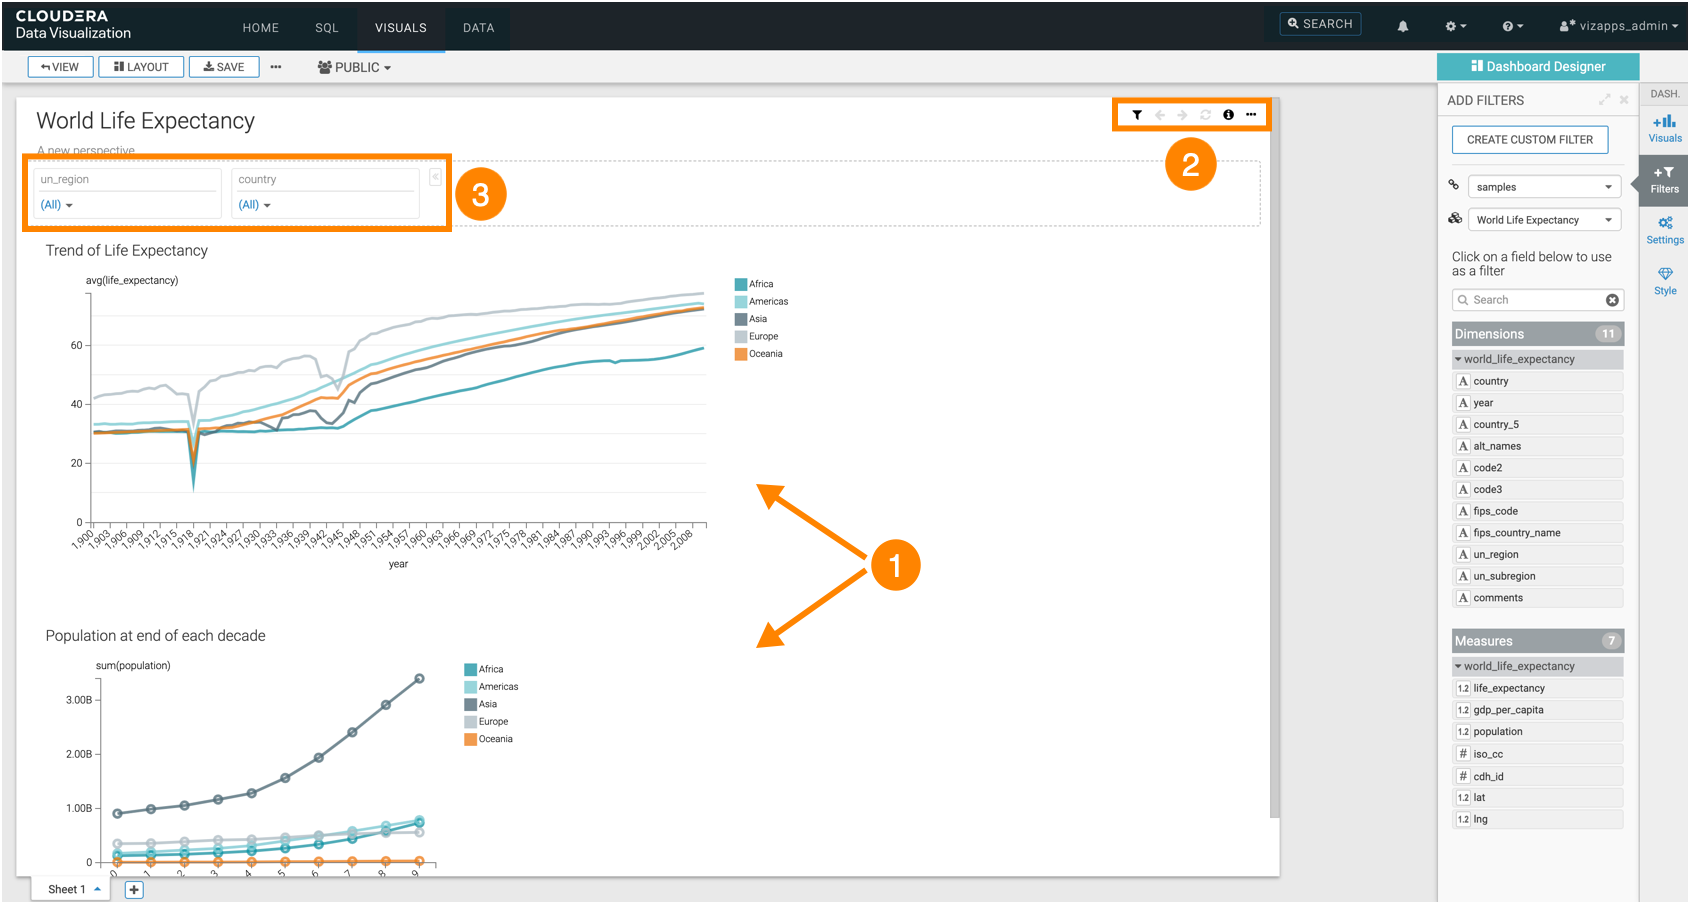Switch to the SQL tab

(326, 28)
